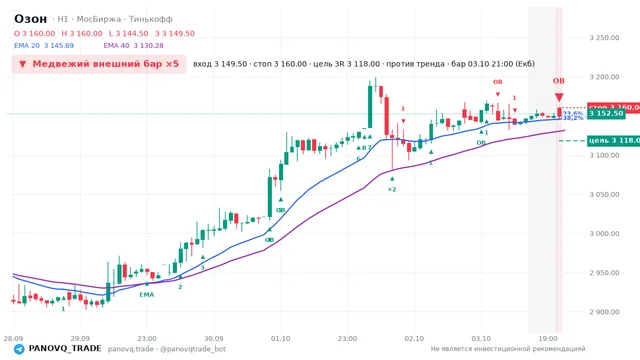Click the 3 200.00 price axis label
Screen dimensions: 640x360
[x=604, y=77]
